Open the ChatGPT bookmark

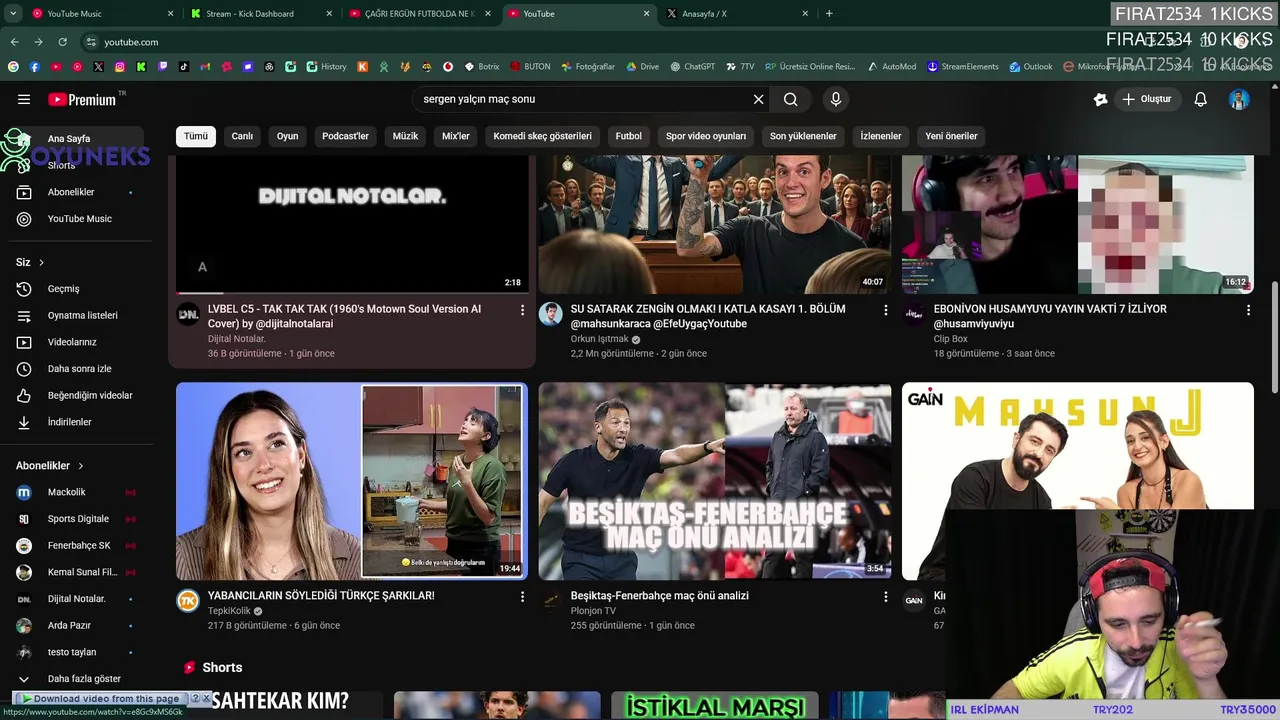point(692,67)
